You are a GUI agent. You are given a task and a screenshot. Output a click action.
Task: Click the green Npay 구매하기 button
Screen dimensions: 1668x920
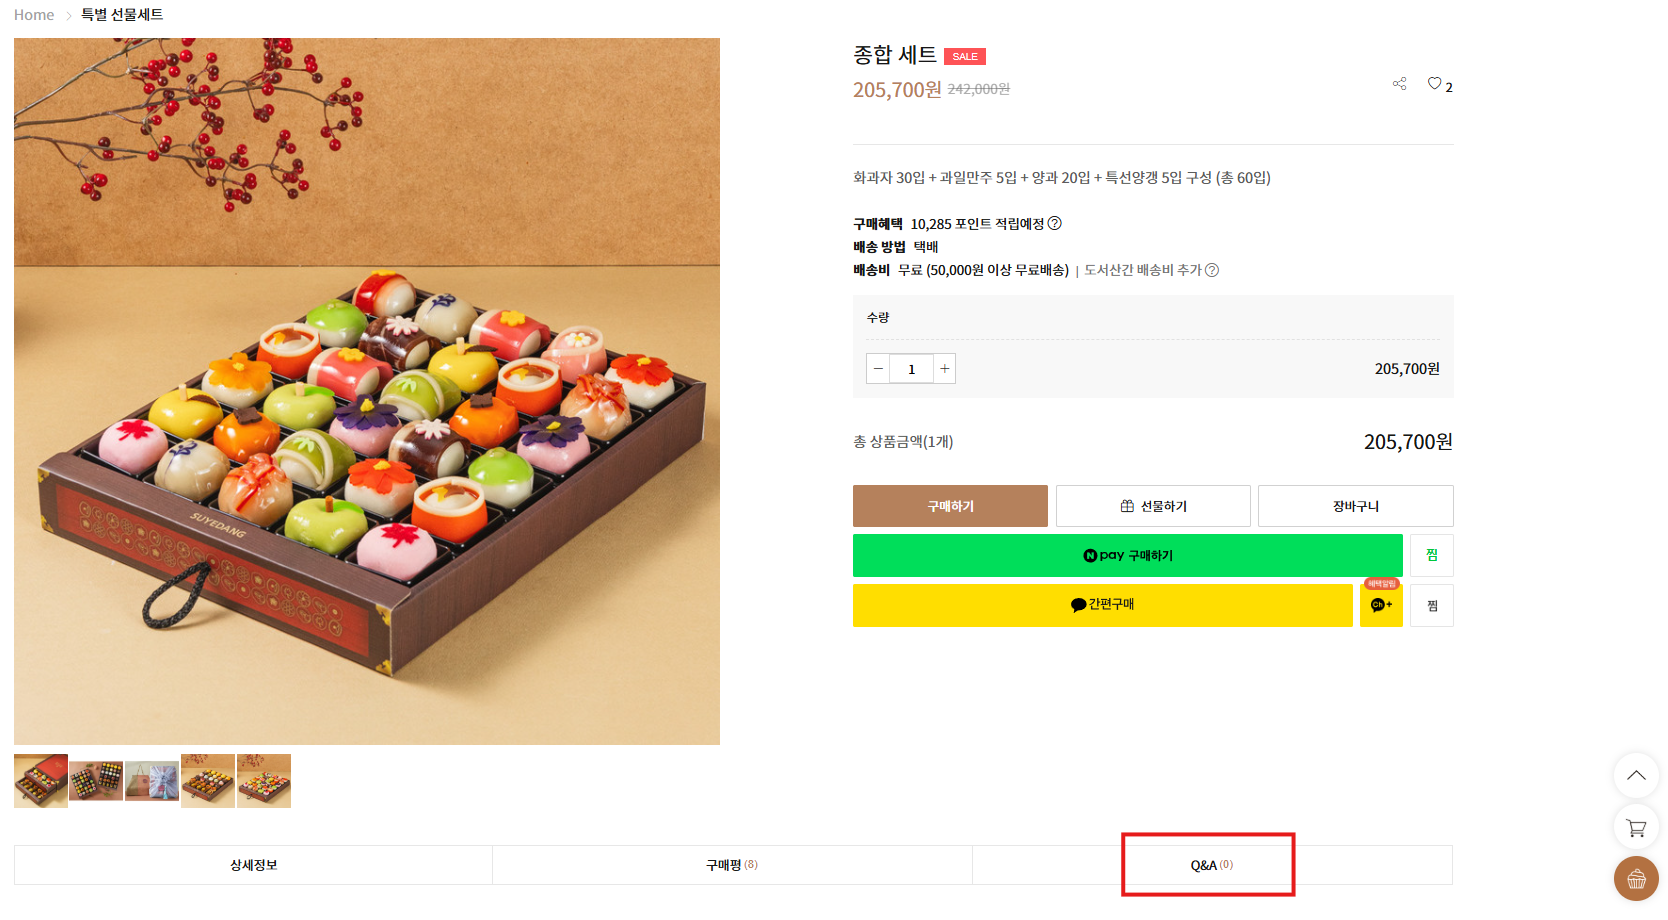coord(1127,555)
